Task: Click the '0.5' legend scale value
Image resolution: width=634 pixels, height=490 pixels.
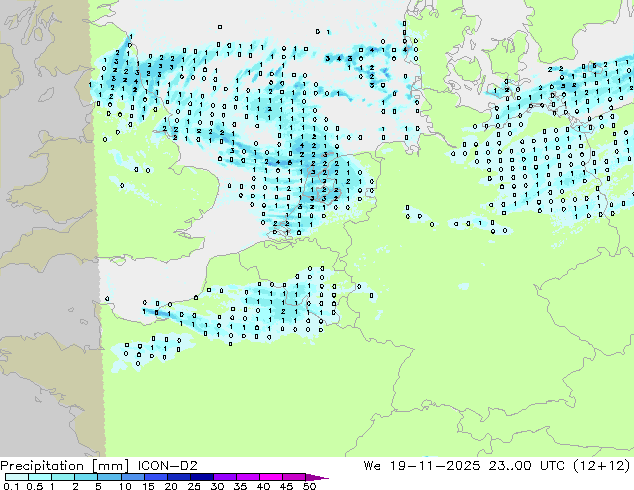Action: pyautogui.click(x=35, y=486)
